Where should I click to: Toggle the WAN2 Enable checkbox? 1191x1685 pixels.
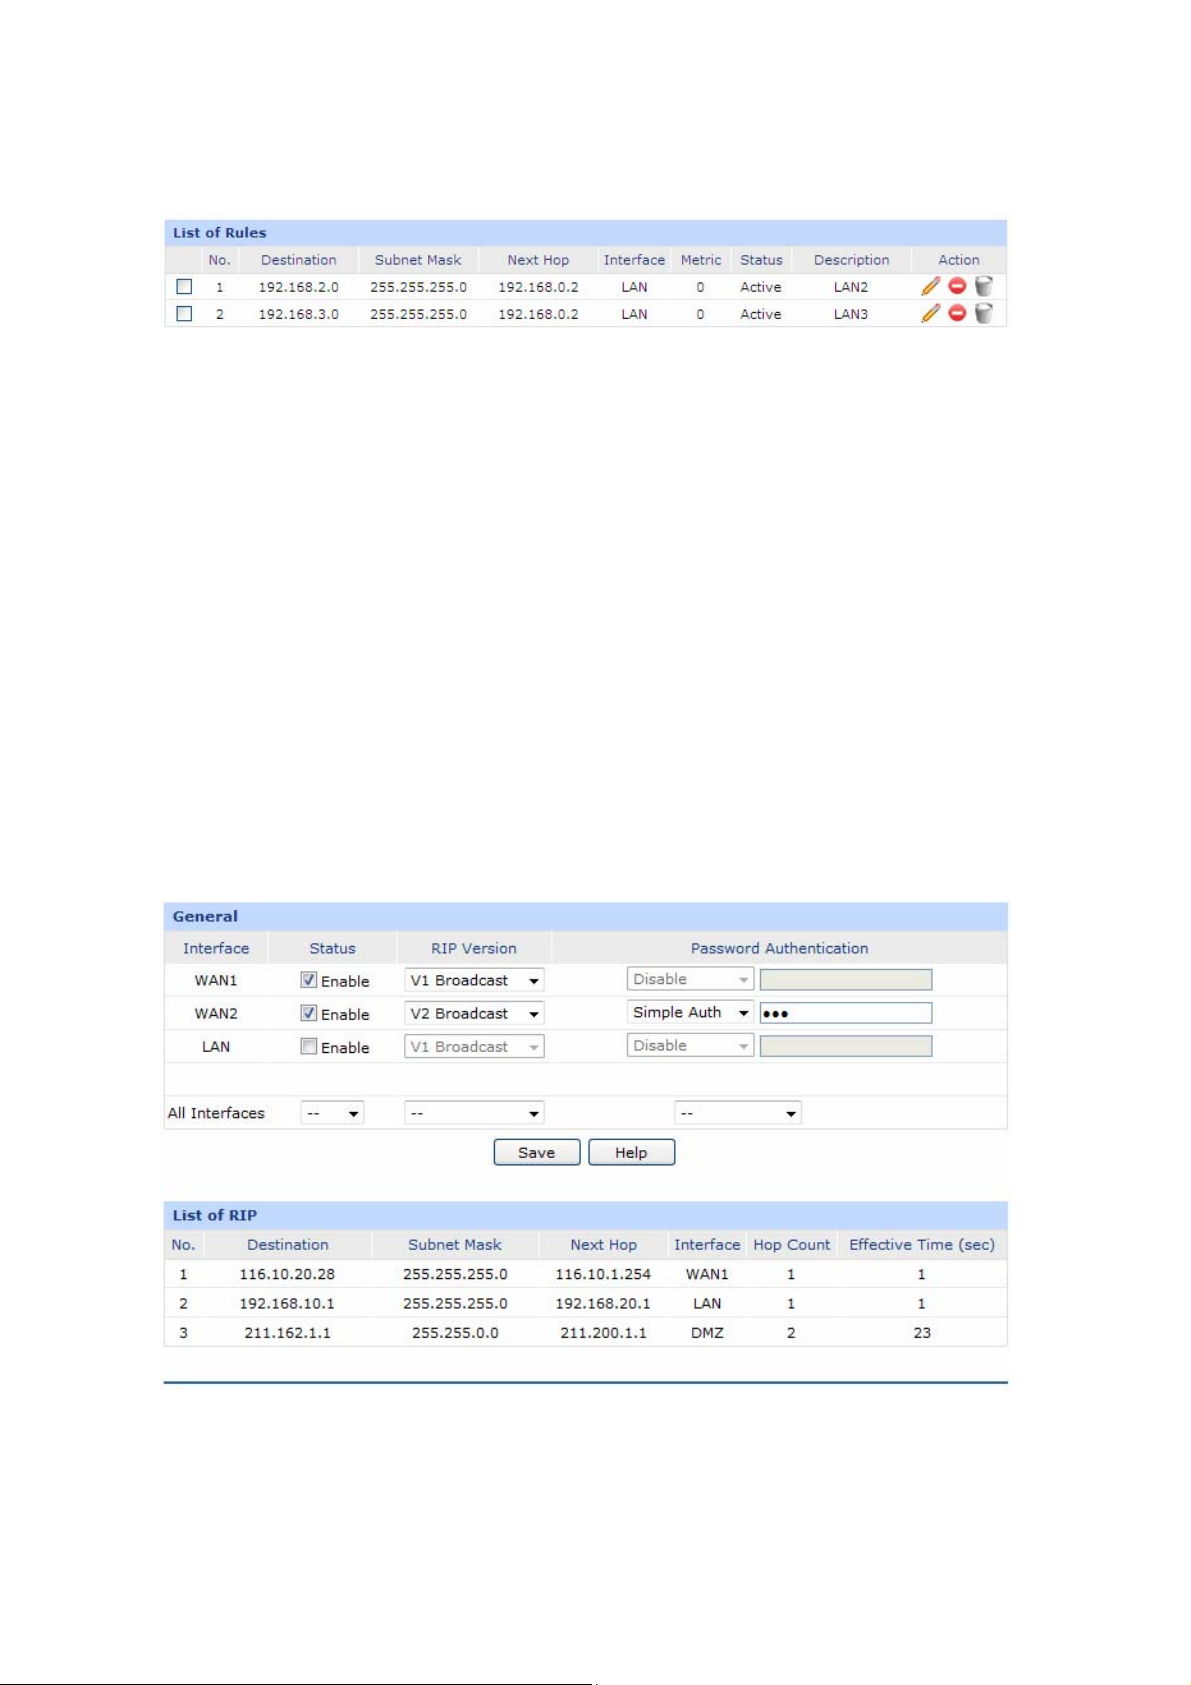tap(309, 1013)
